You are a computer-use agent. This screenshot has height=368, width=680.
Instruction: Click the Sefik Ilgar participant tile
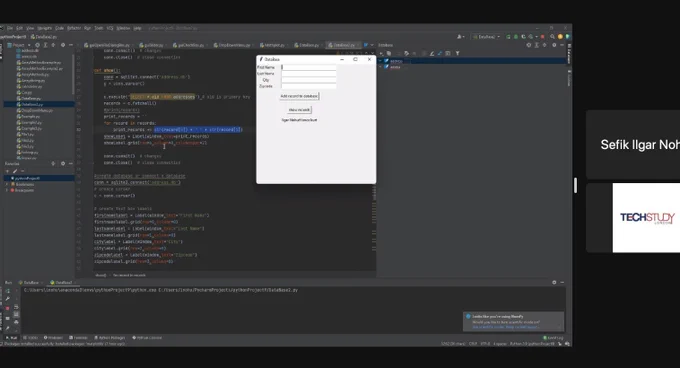(633, 145)
